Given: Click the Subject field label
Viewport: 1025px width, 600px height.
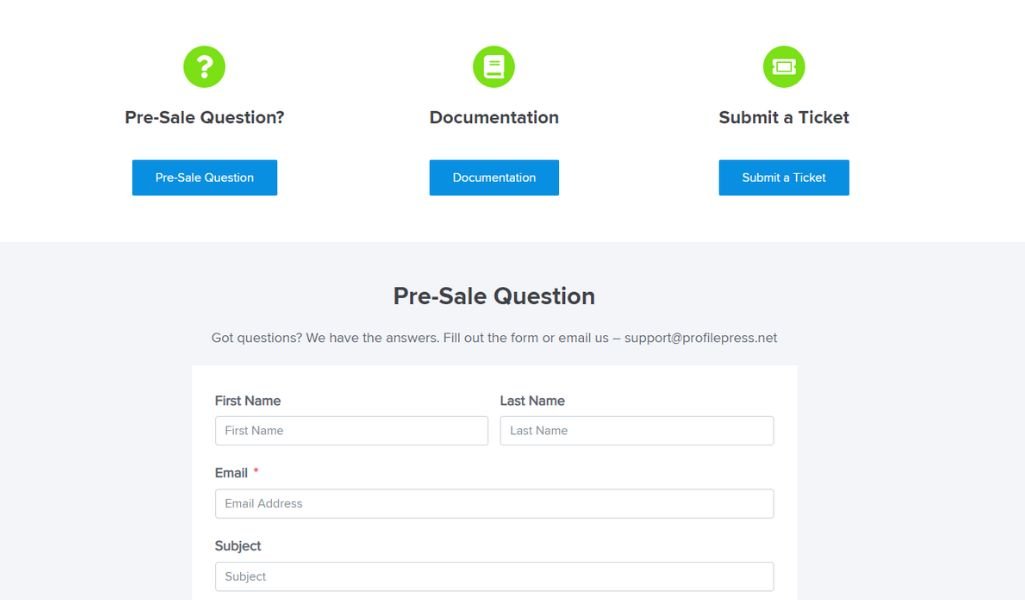Looking at the screenshot, I should pyautogui.click(x=238, y=546).
